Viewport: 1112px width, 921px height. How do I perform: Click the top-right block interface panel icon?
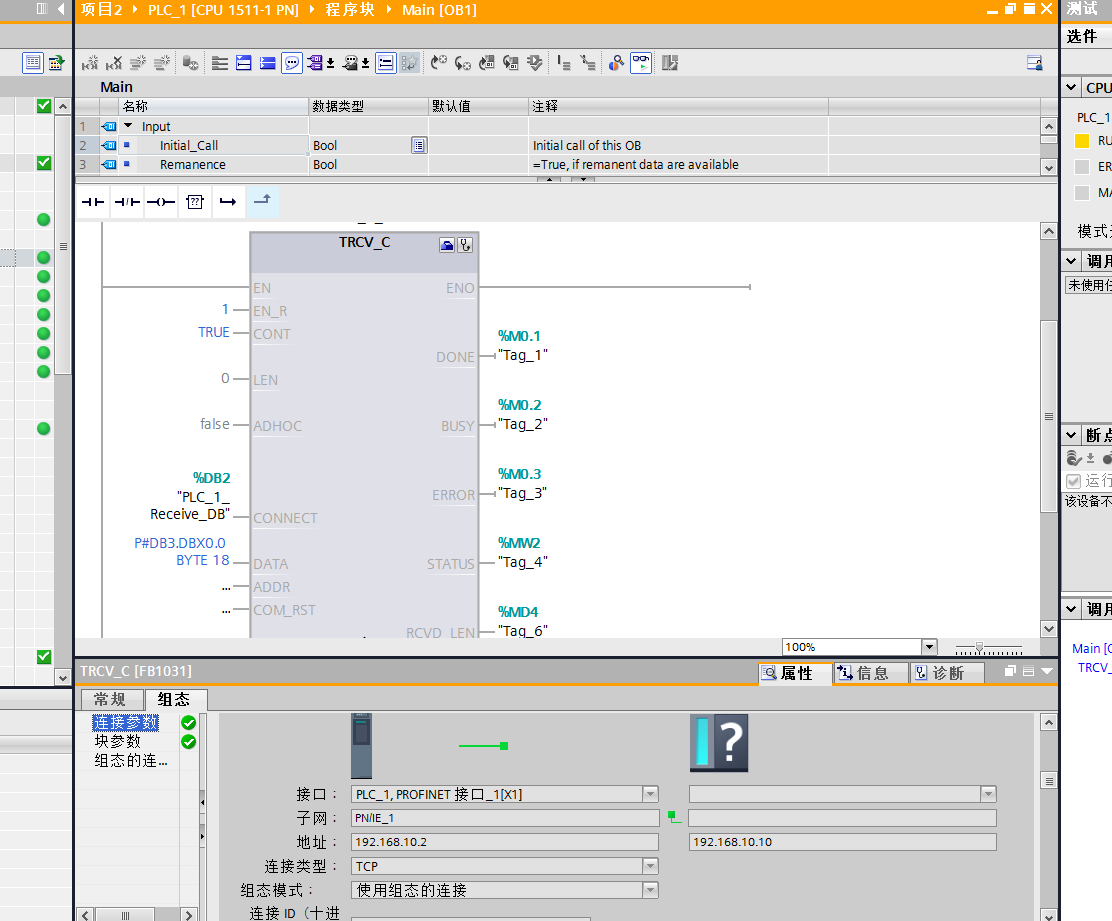click(1035, 63)
